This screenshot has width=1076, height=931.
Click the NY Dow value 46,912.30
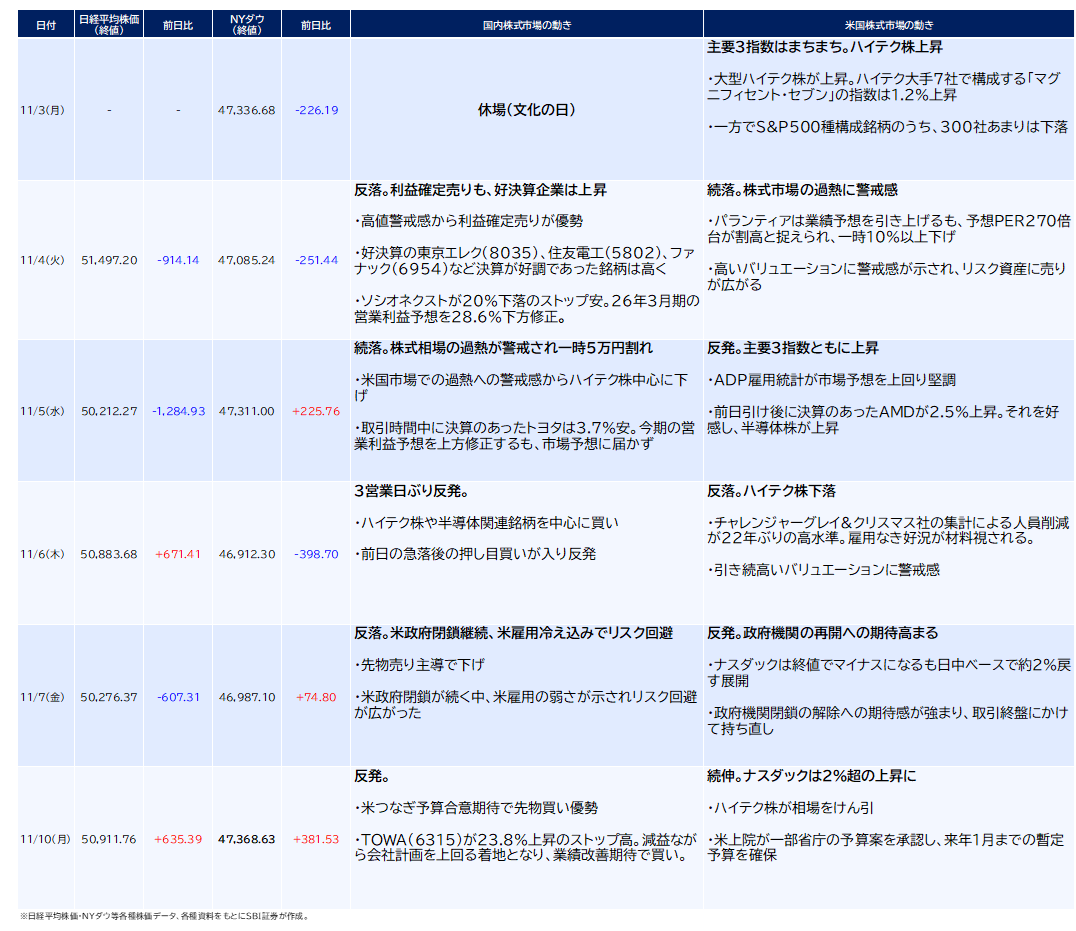[246, 554]
